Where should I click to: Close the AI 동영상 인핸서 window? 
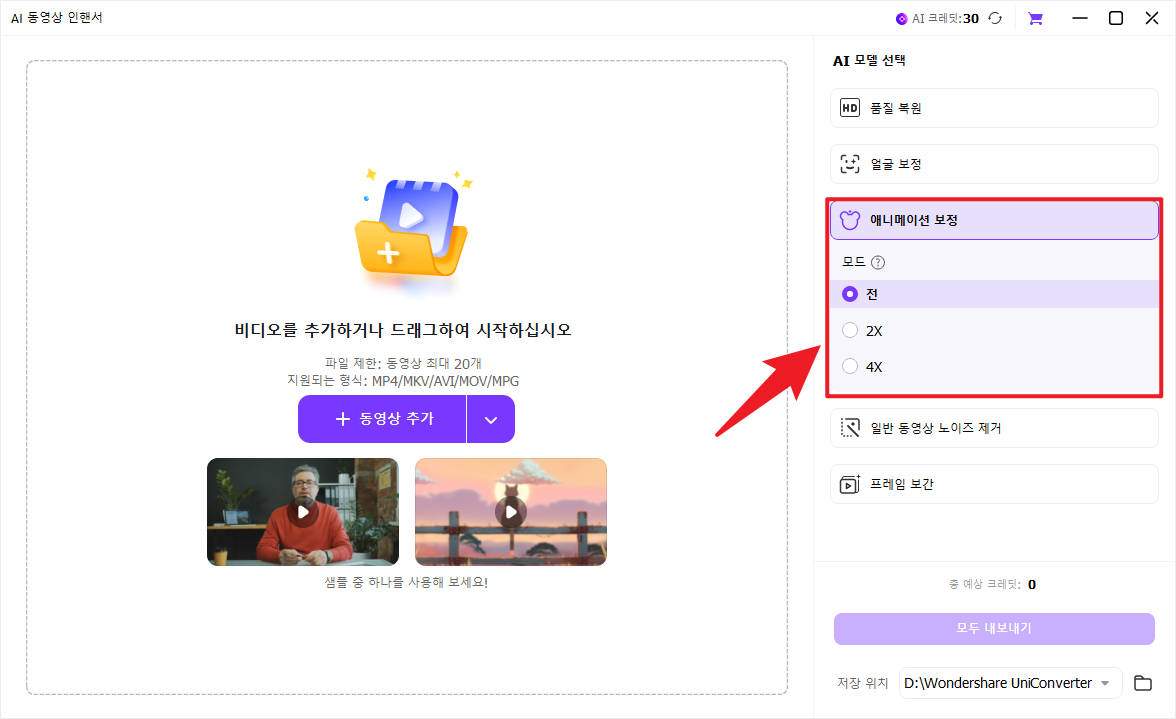point(1152,18)
